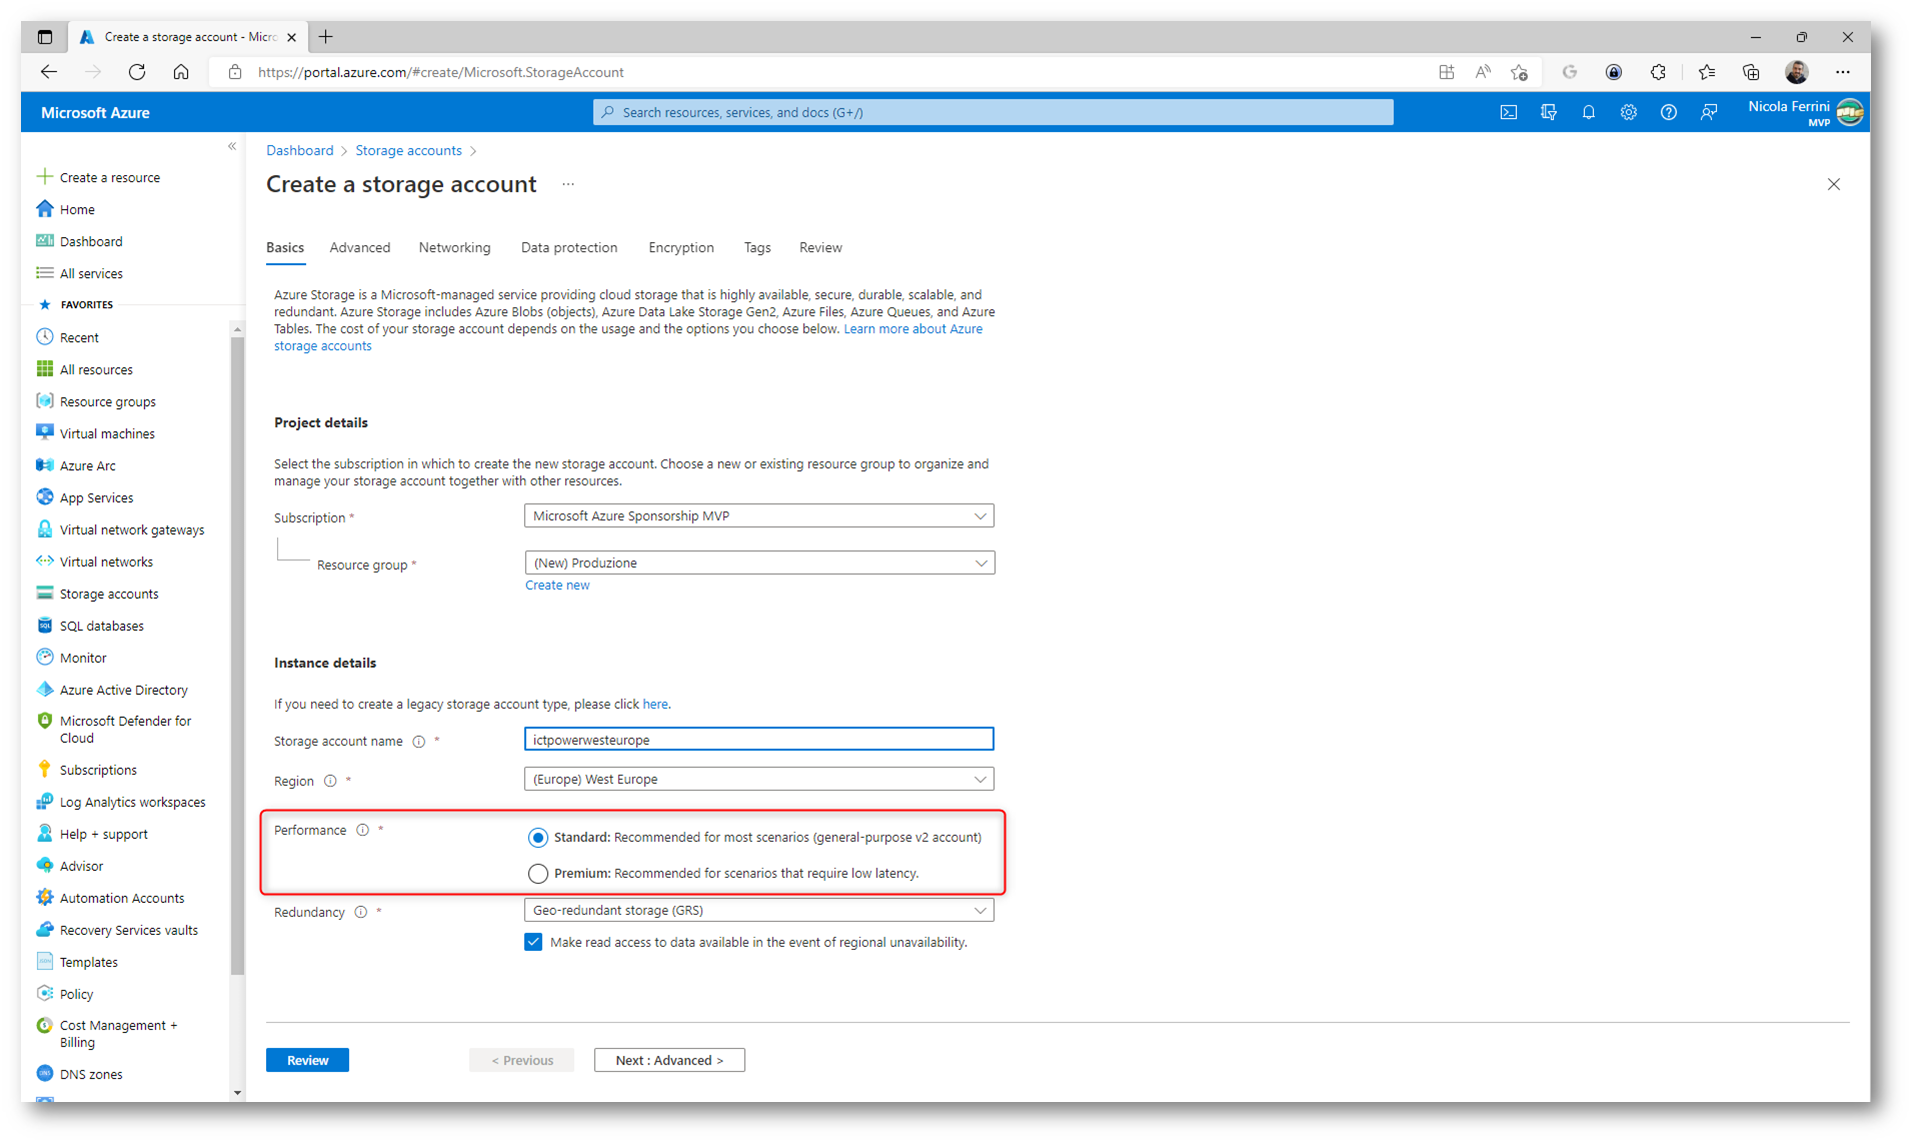Screen dimensions: 1913x1144
Task: Switch to the Review tab
Action: 820,248
